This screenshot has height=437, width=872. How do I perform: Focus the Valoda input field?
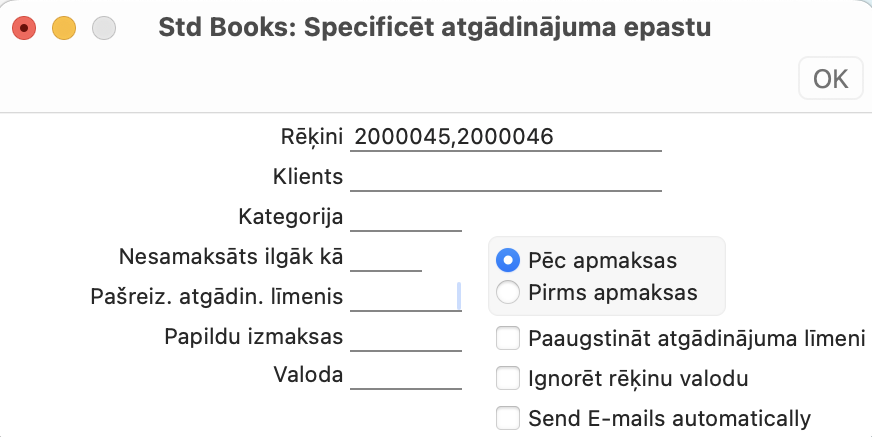(406, 376)
